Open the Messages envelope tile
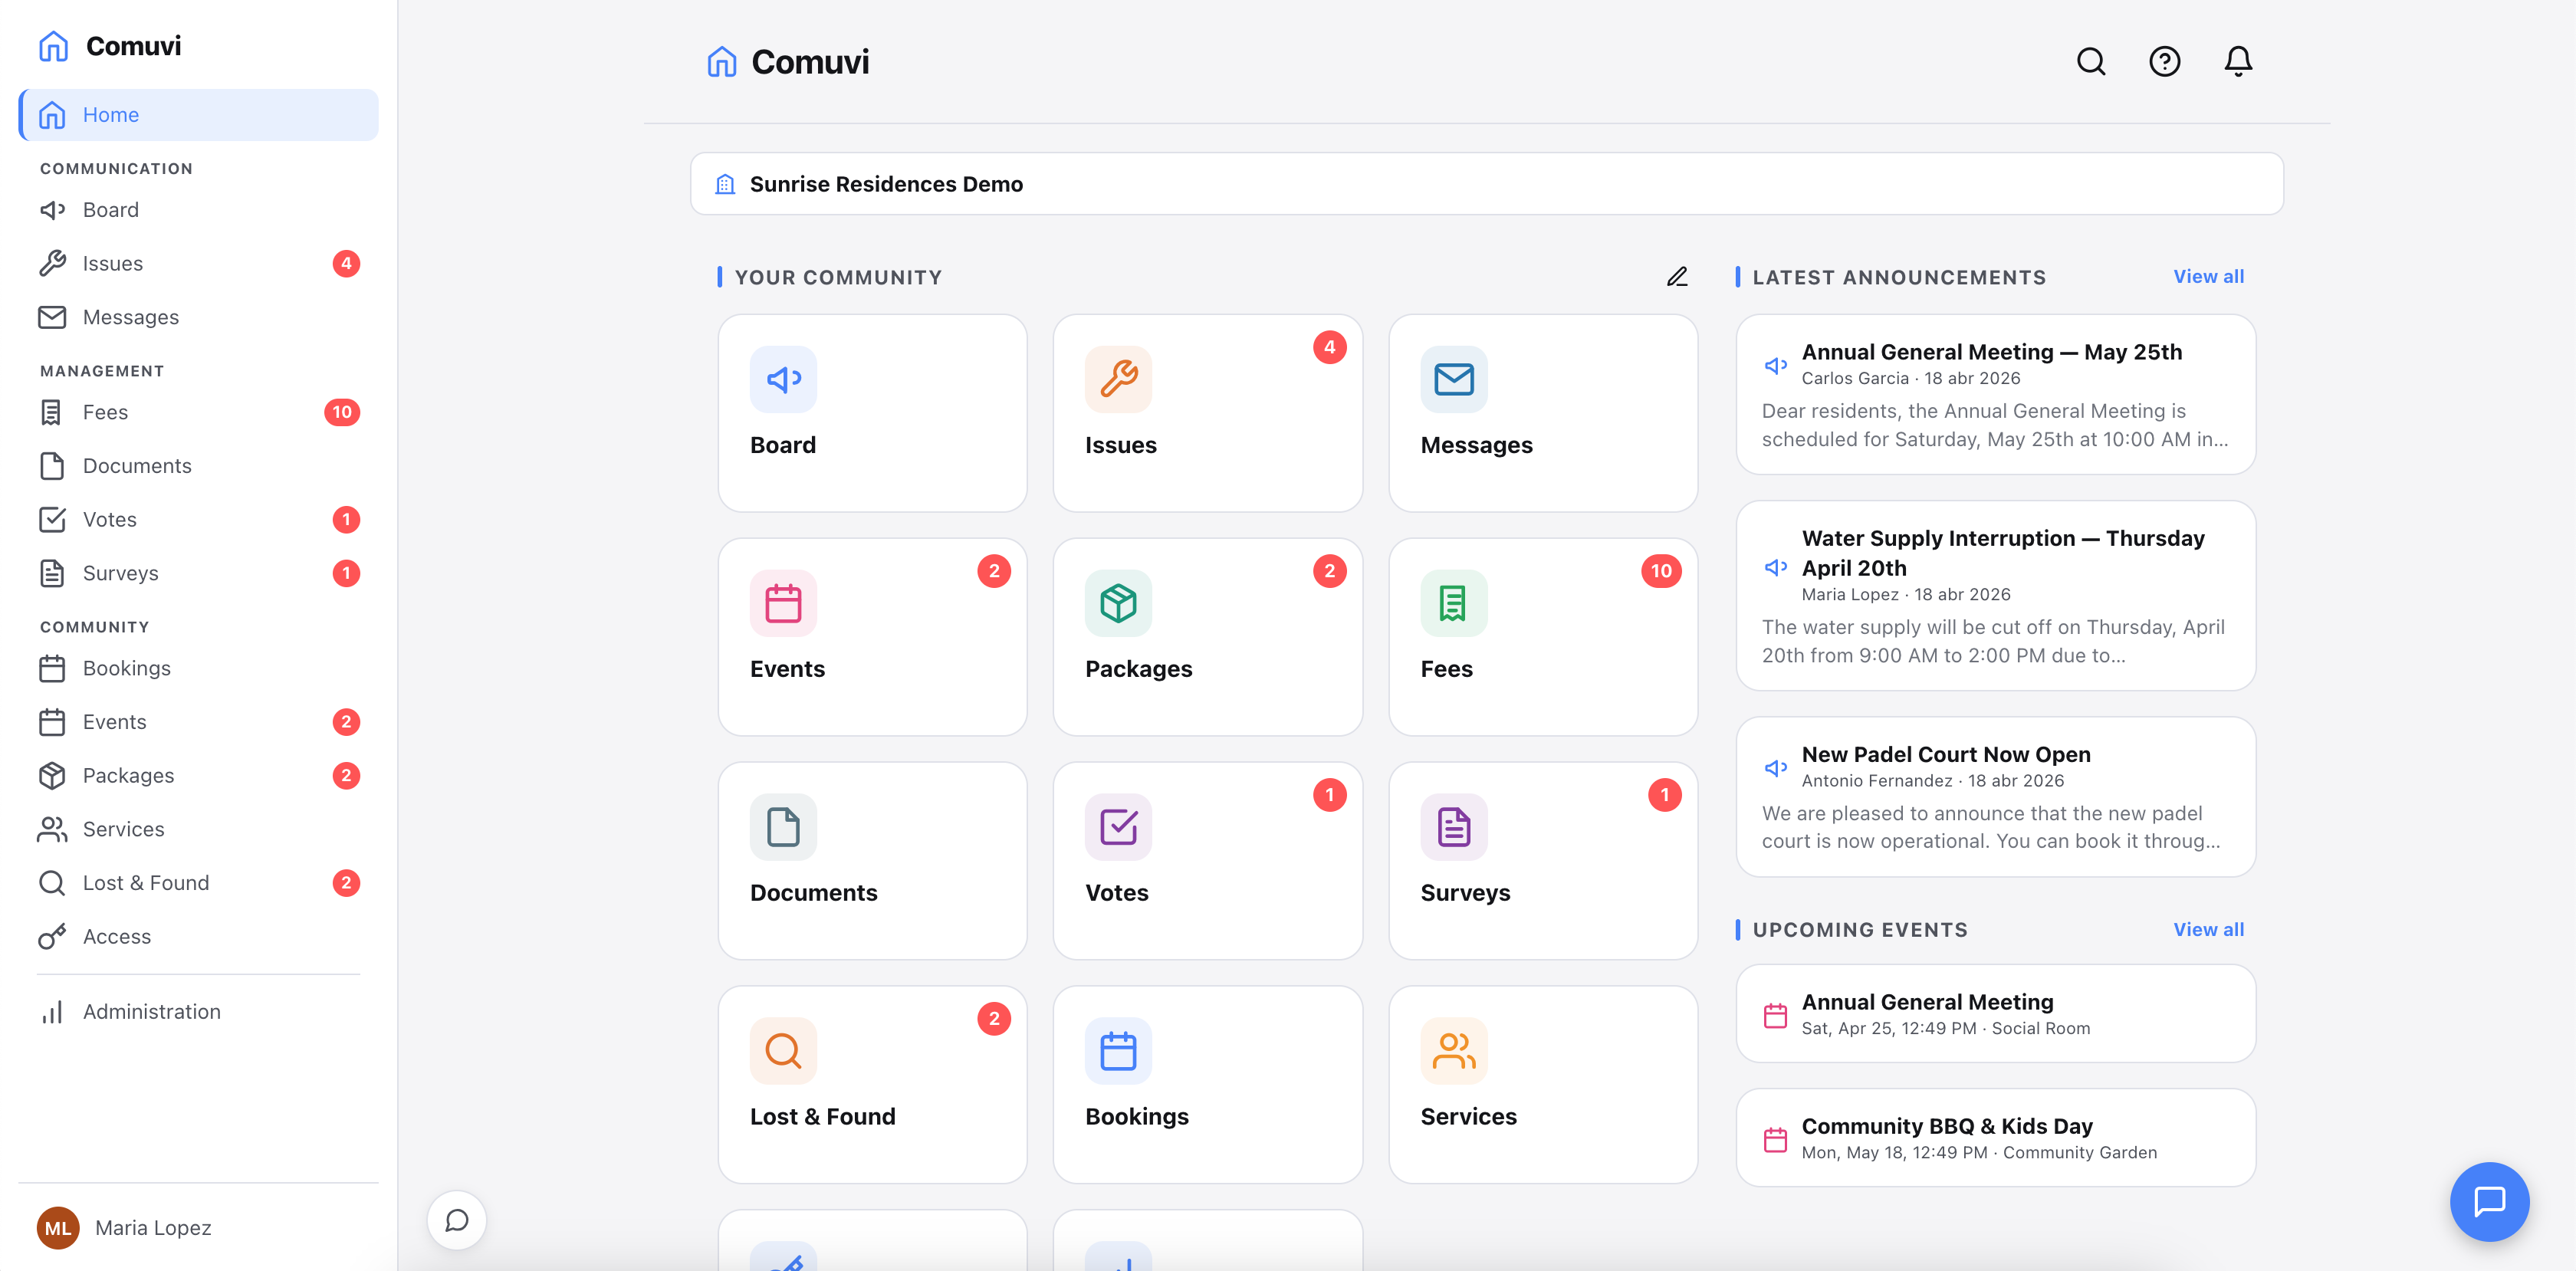This screenshot has width=2576, height=1271. pyautogui.click(x=1542, y=413)
